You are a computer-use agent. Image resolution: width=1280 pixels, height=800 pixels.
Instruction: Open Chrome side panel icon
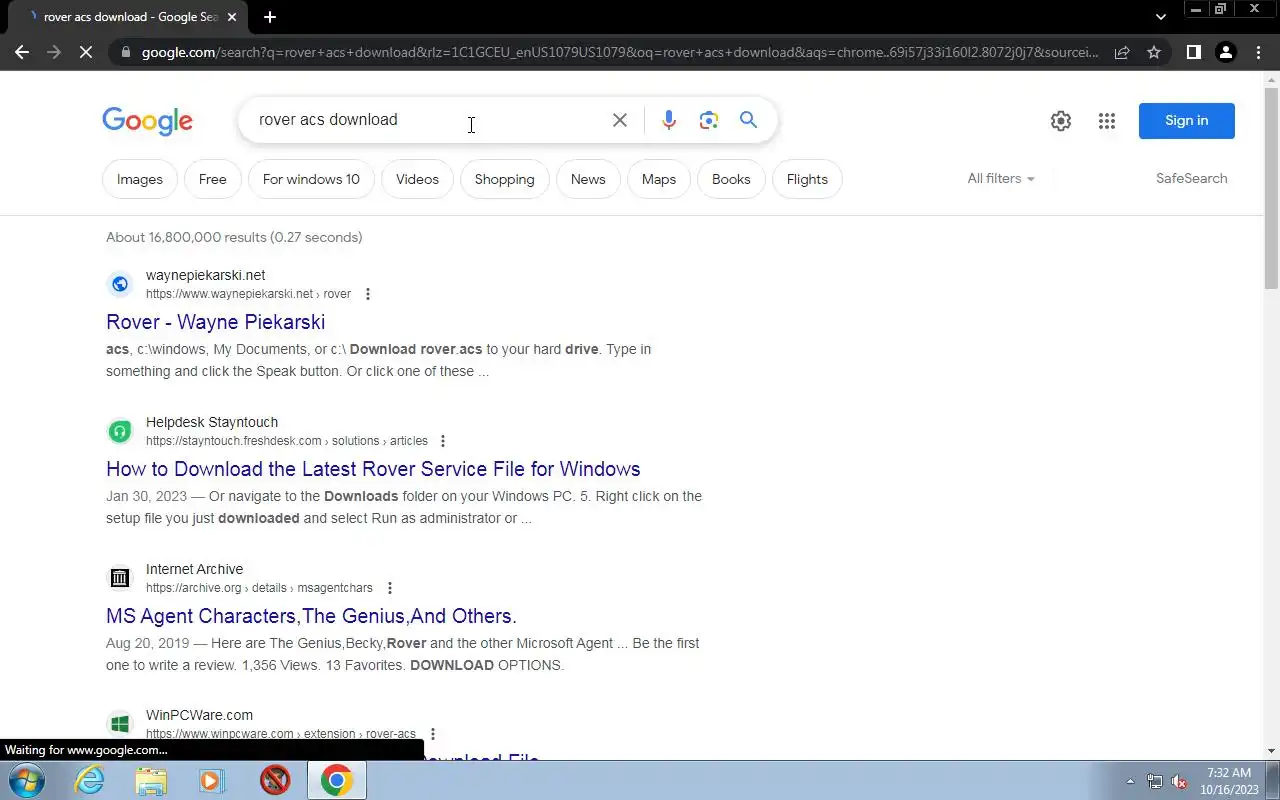[x=1193, y=52]
